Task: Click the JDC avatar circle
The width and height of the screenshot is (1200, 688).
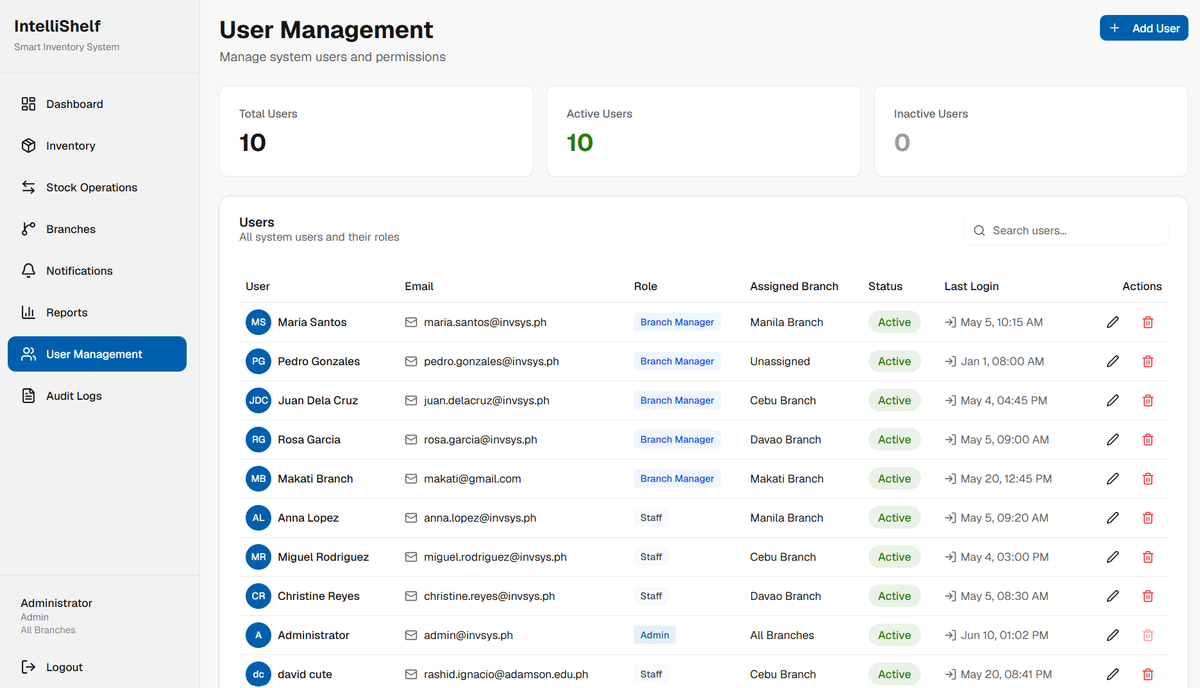Action: 258,400
